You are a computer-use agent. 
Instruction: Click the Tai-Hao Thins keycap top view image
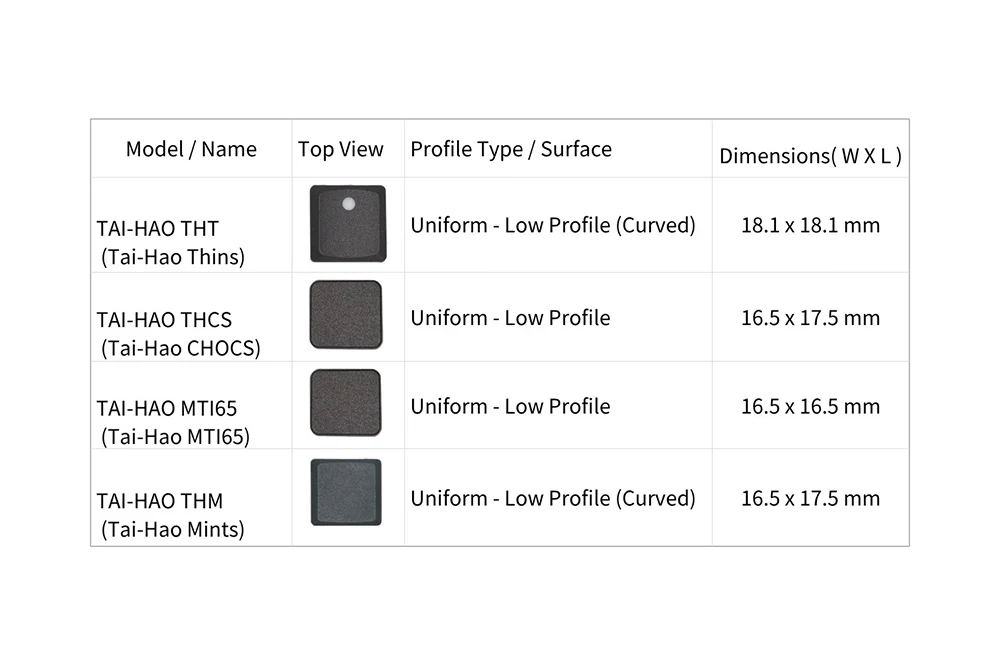pos(348,224)
